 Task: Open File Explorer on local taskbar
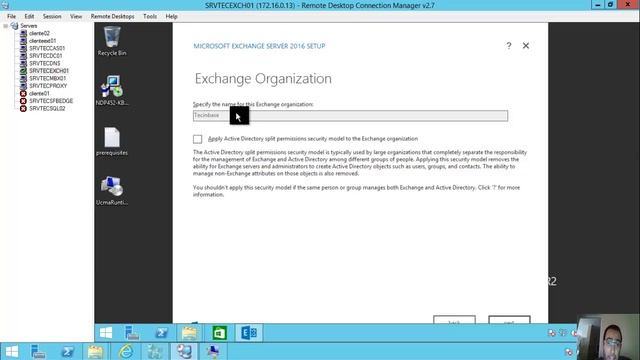coord(96,351)
